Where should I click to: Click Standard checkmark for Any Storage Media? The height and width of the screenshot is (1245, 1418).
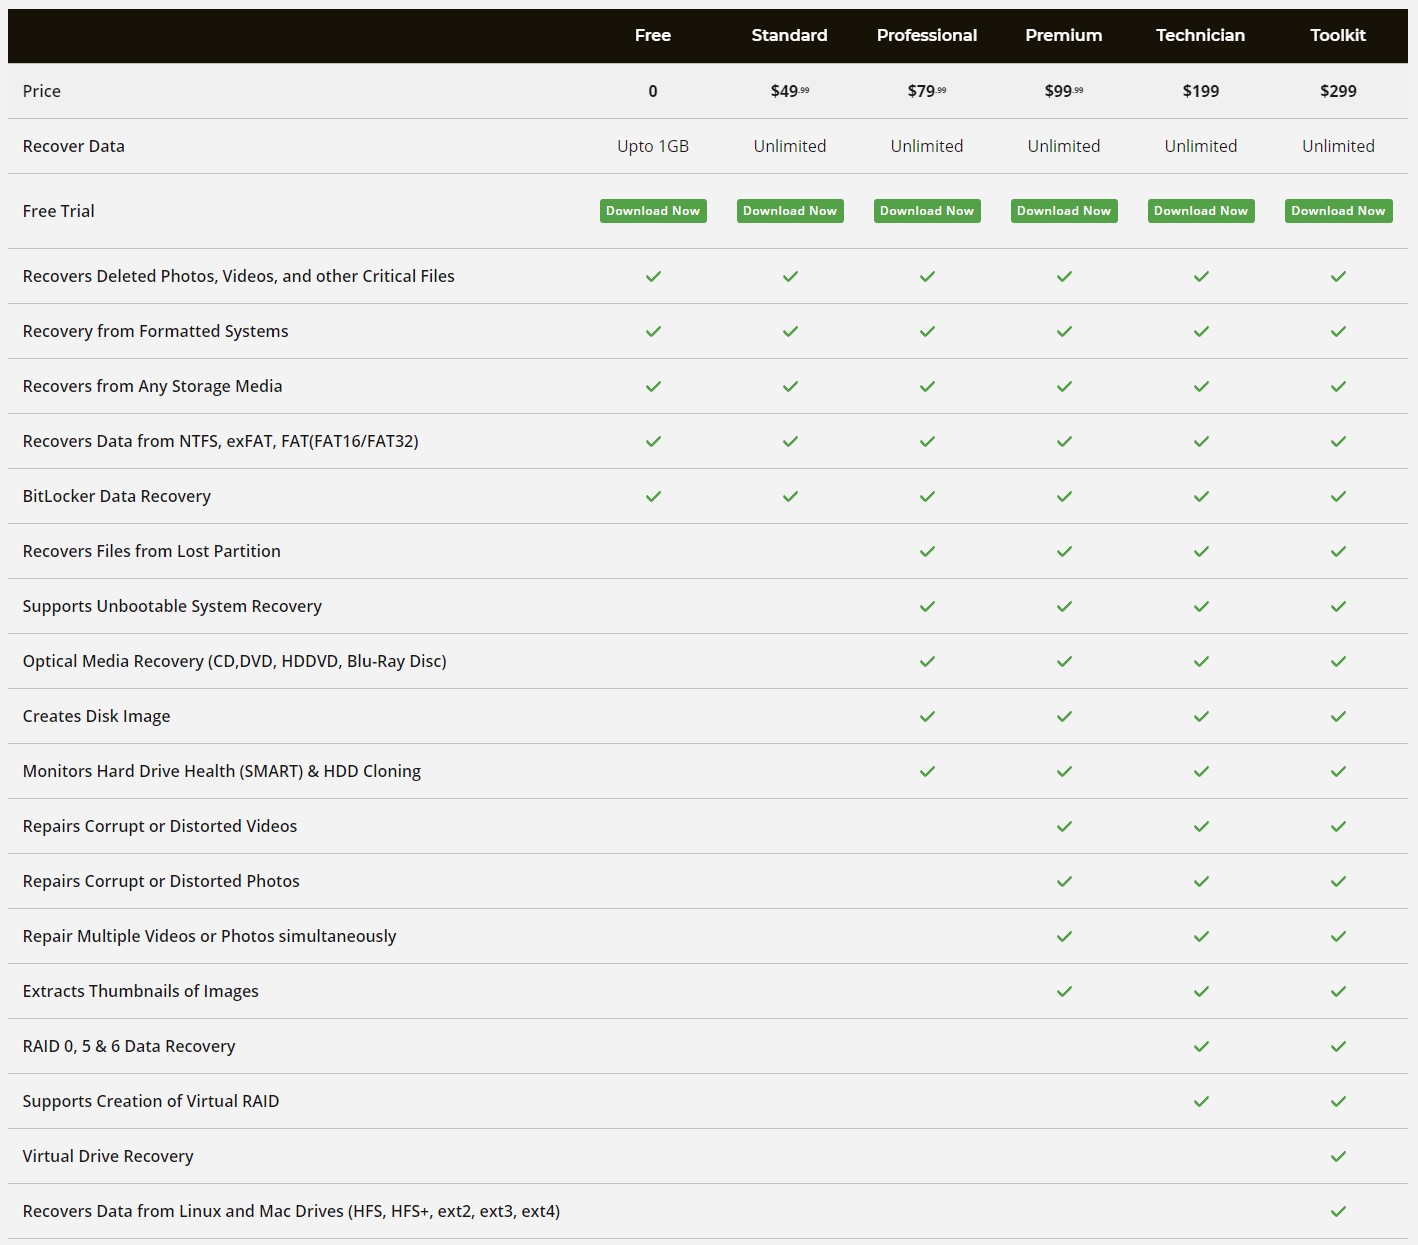[790, 386]
